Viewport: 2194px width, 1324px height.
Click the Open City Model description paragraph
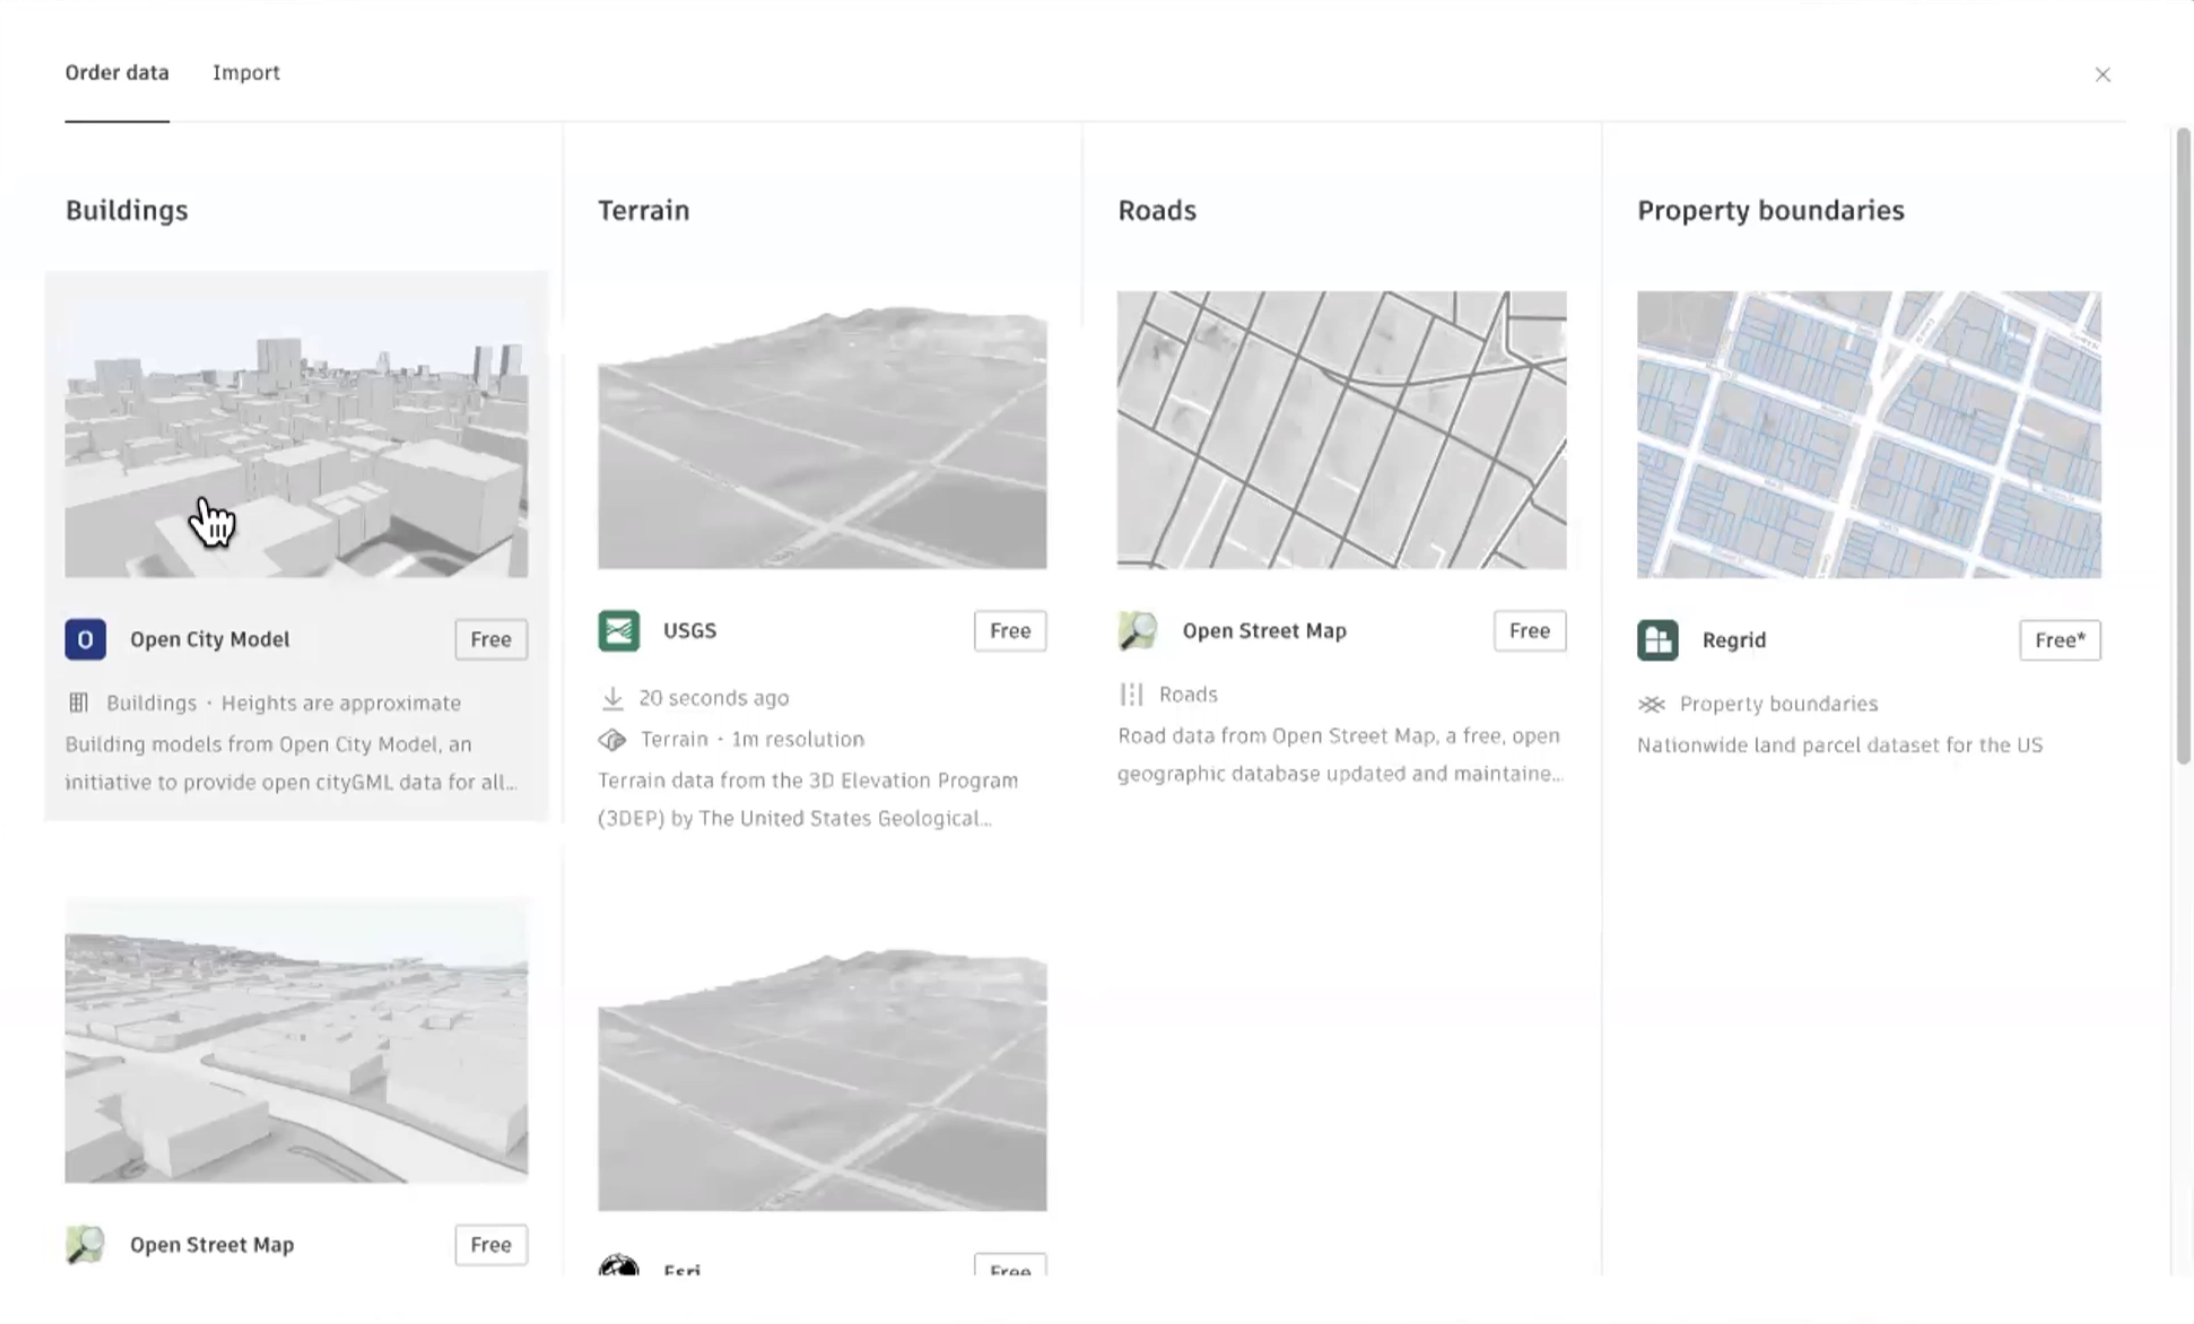click(291, 763)
